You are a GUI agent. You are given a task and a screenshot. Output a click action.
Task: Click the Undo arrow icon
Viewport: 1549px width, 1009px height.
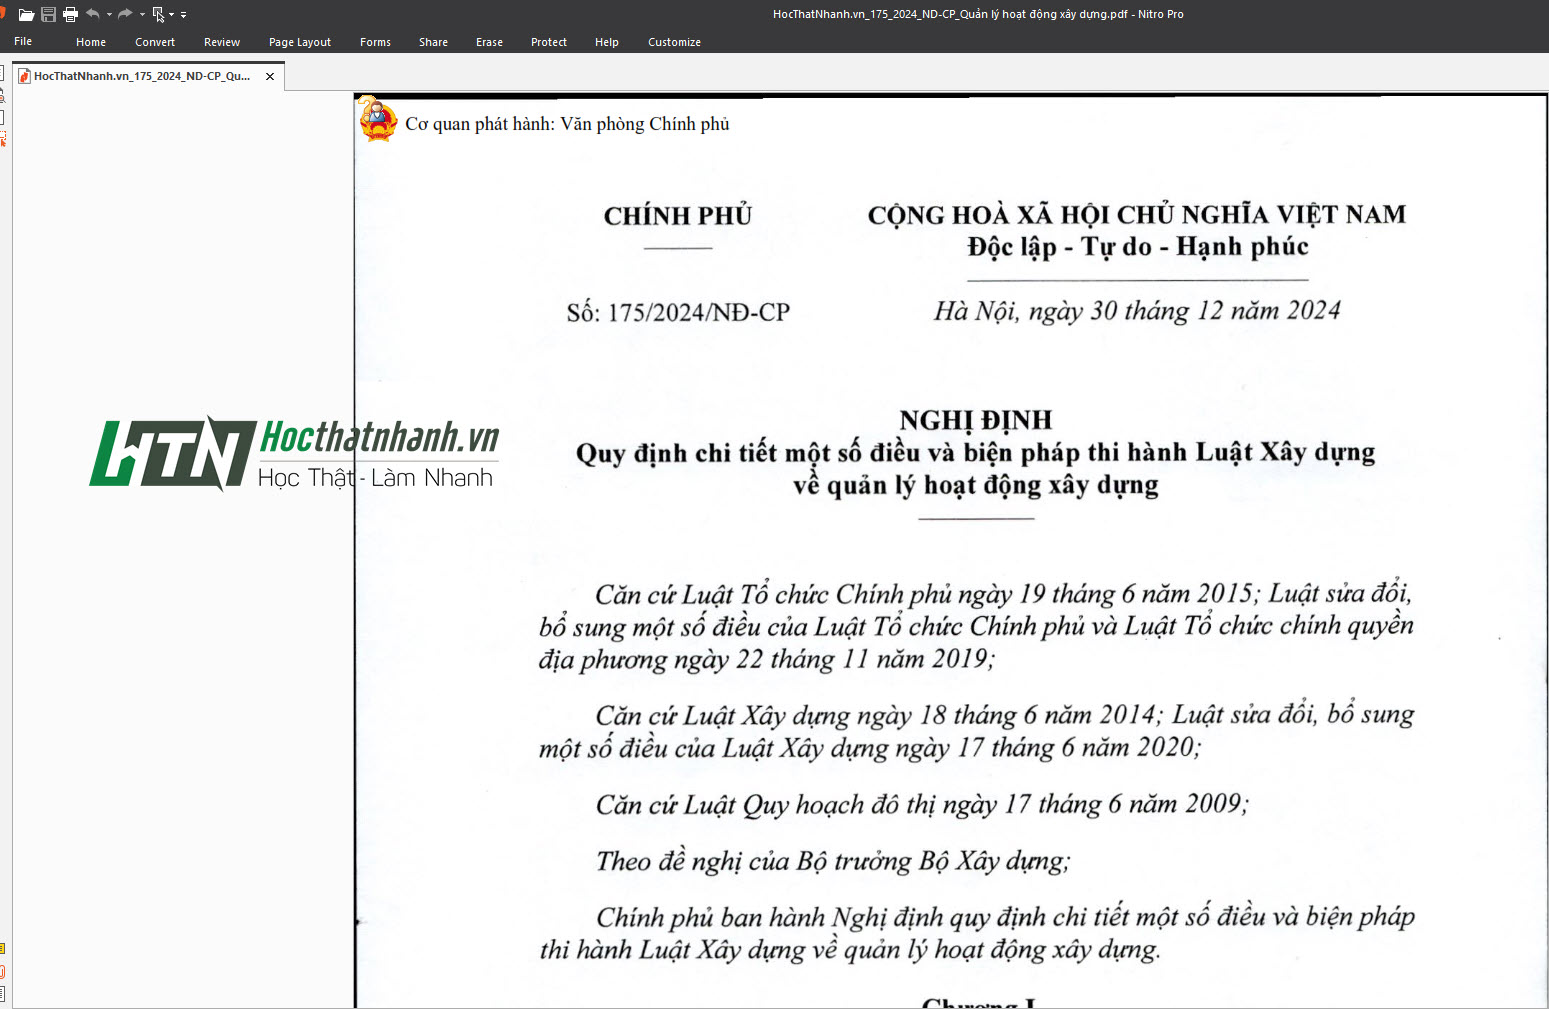[x=93, y=14]
